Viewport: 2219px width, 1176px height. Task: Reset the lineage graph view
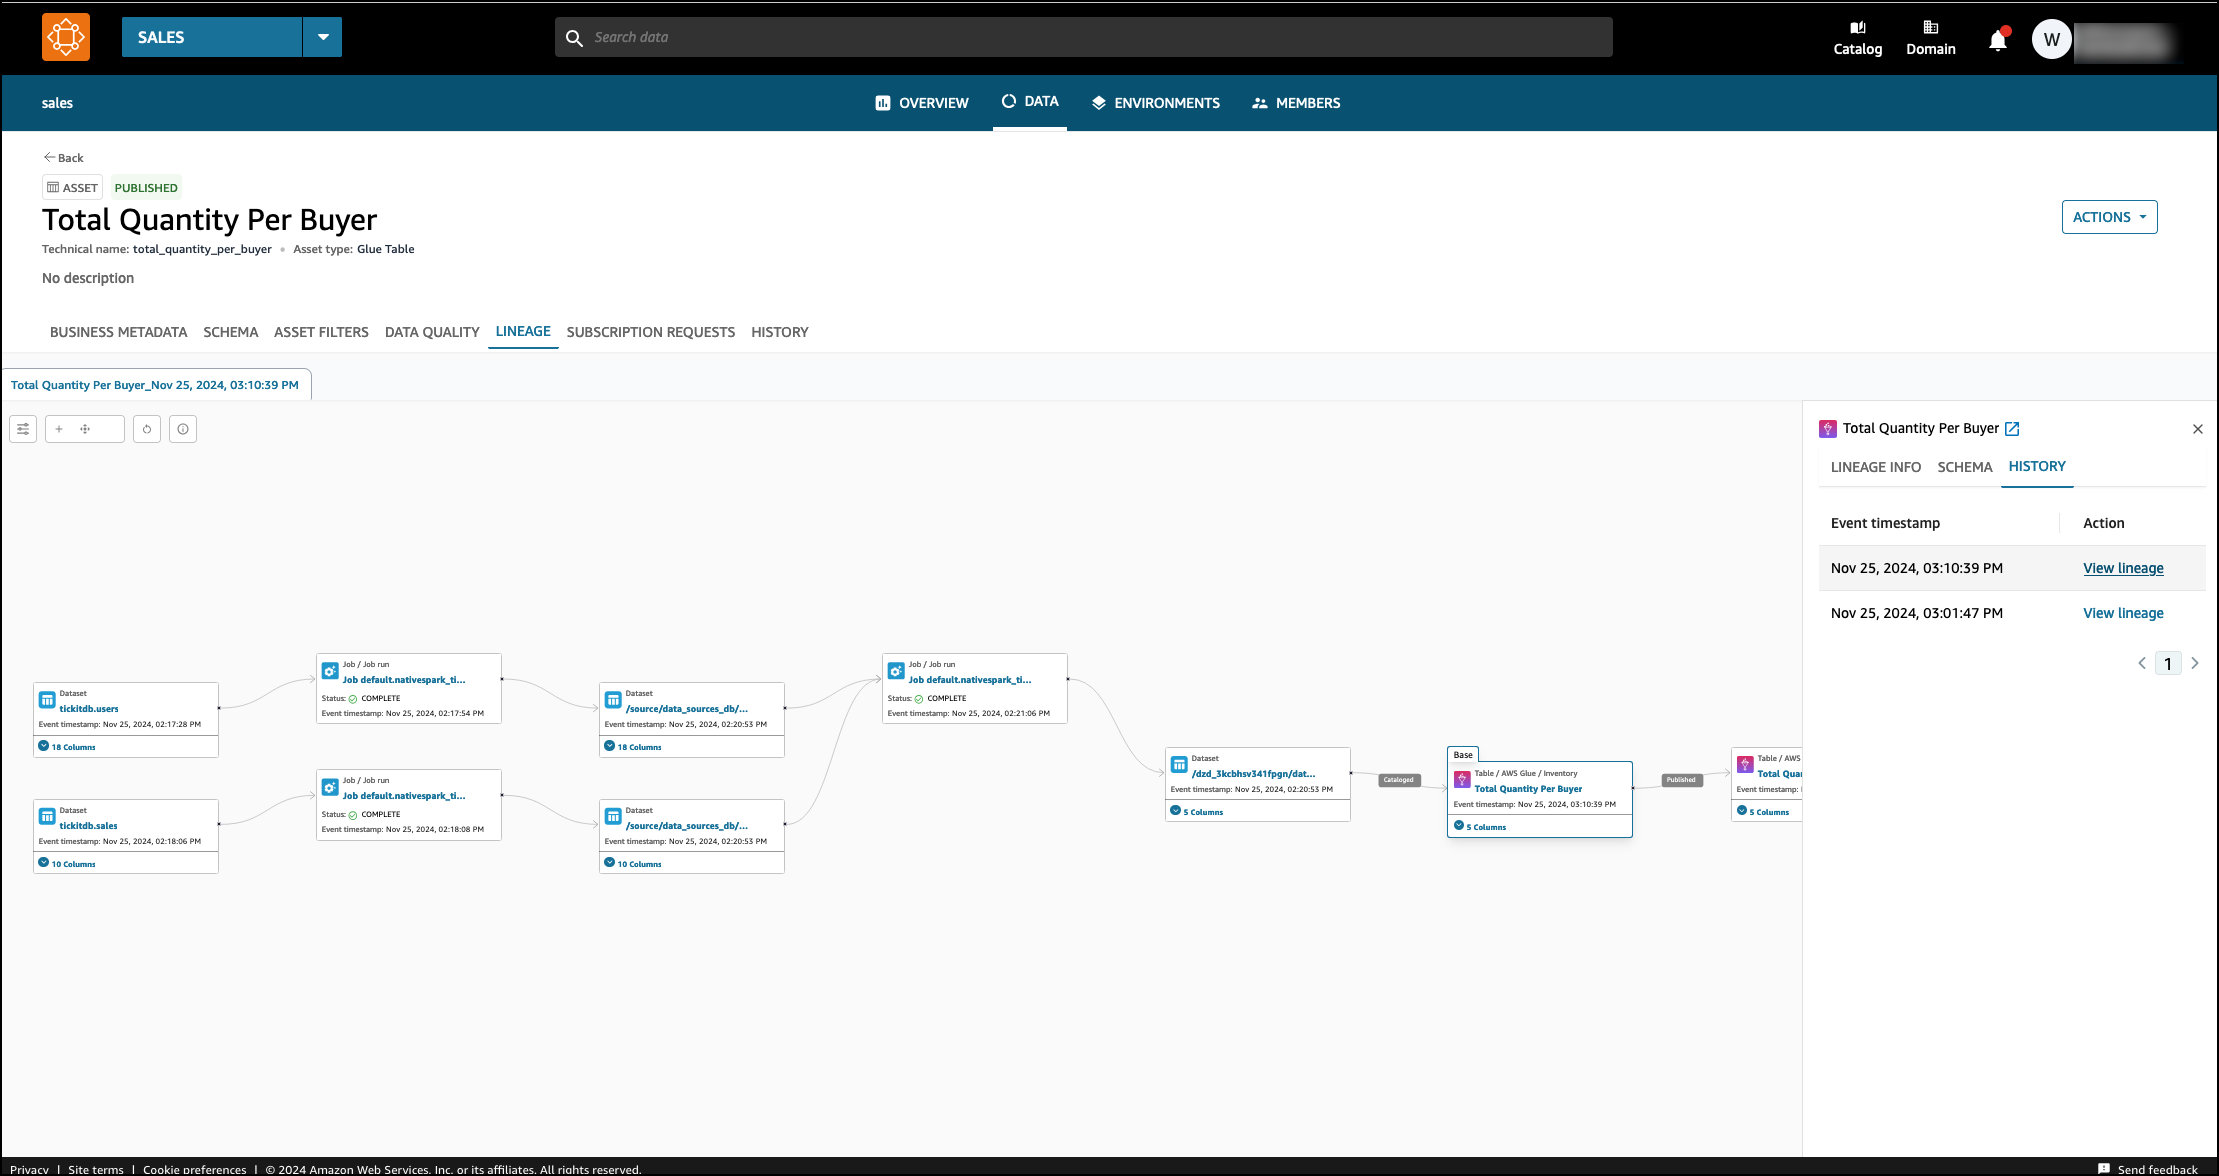coord(147,429)
